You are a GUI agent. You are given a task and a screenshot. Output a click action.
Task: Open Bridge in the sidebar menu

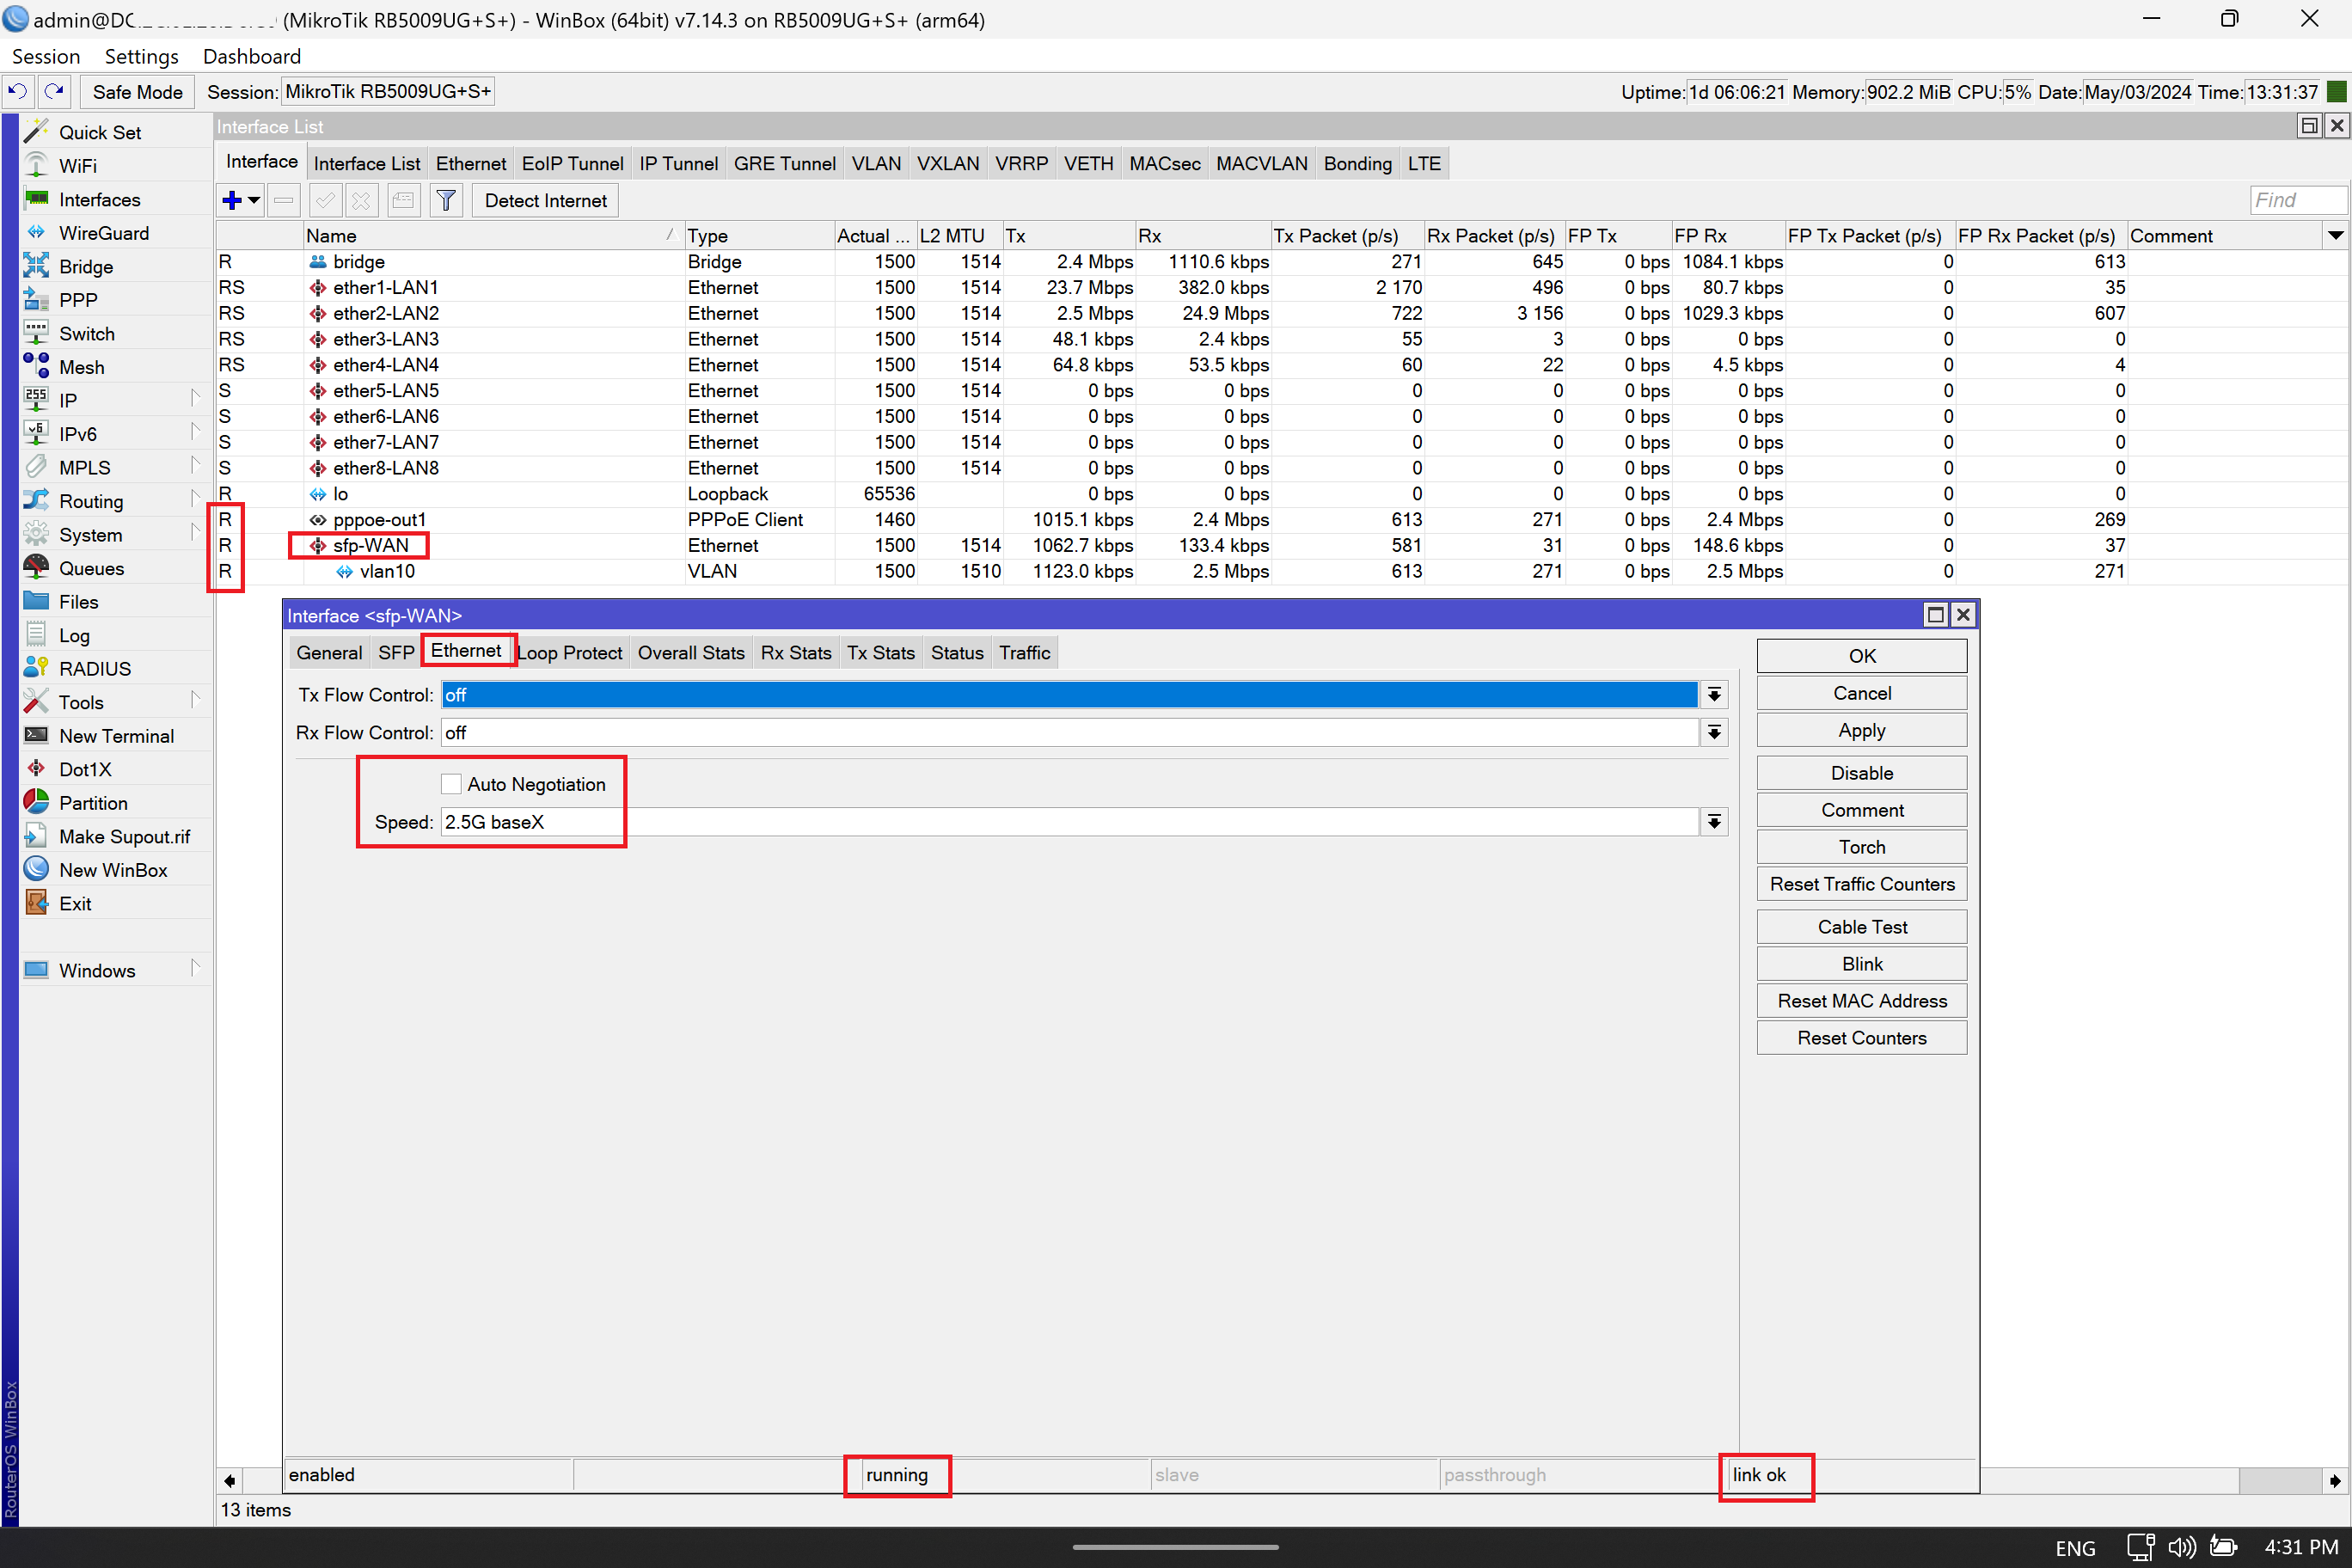(86, 267)
